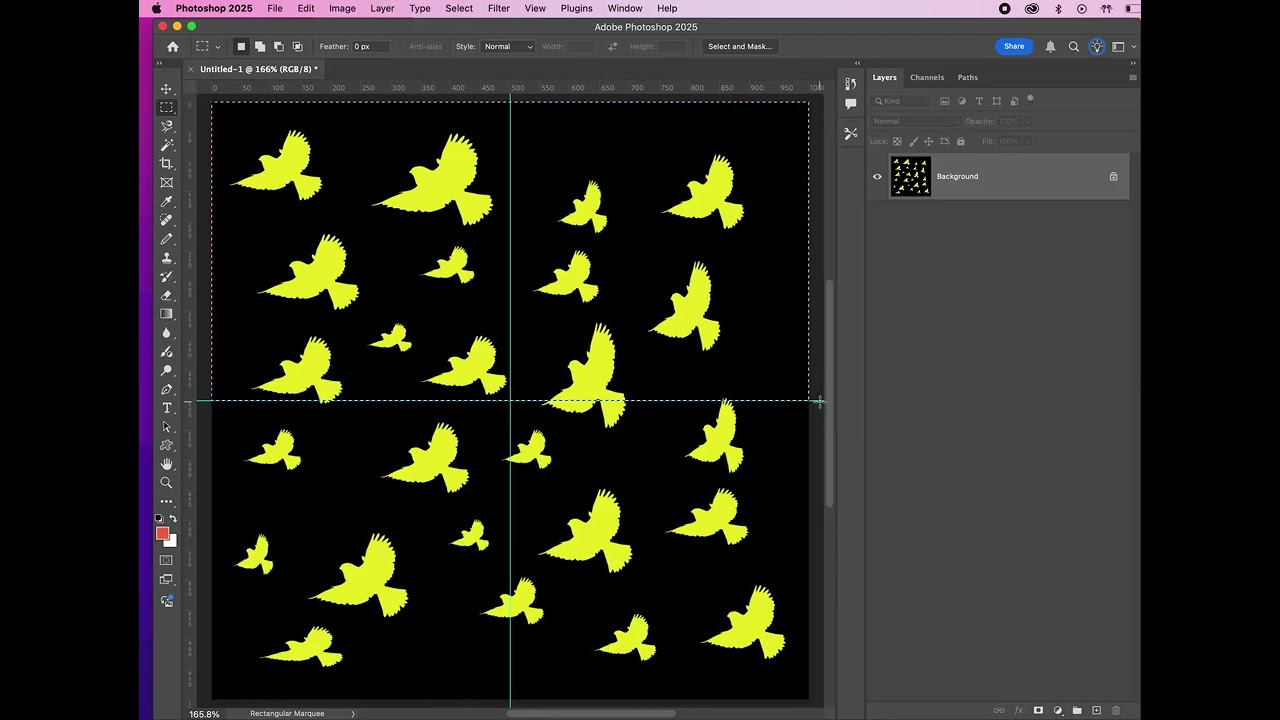Click the search magnifier icon near Share
1280x720 pixels.
click(x=1074, y=46)
